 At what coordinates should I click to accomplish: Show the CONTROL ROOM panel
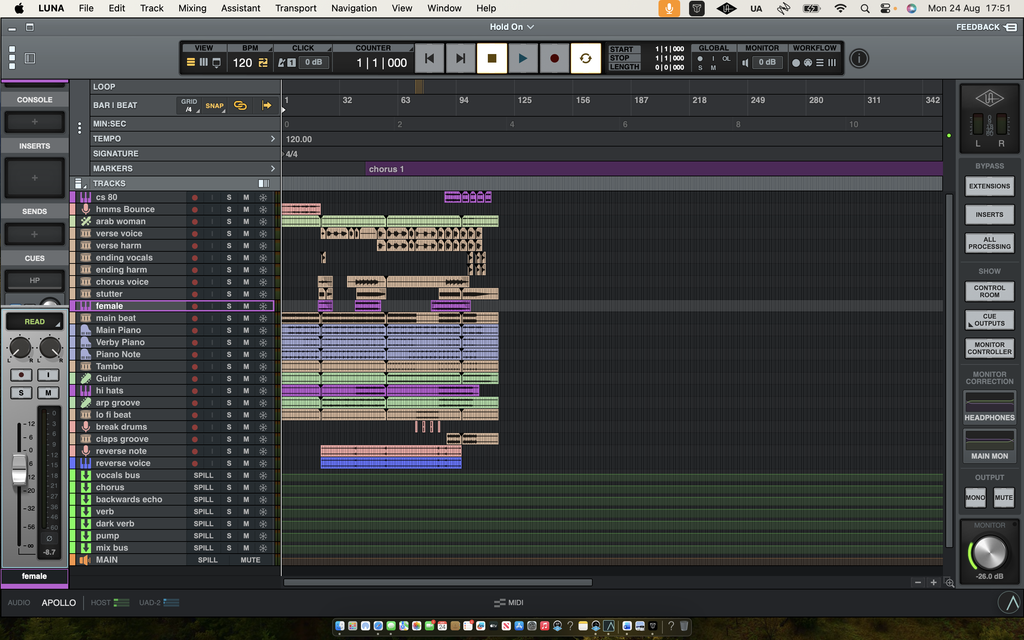pyautogui.click(x=989, y=291)
